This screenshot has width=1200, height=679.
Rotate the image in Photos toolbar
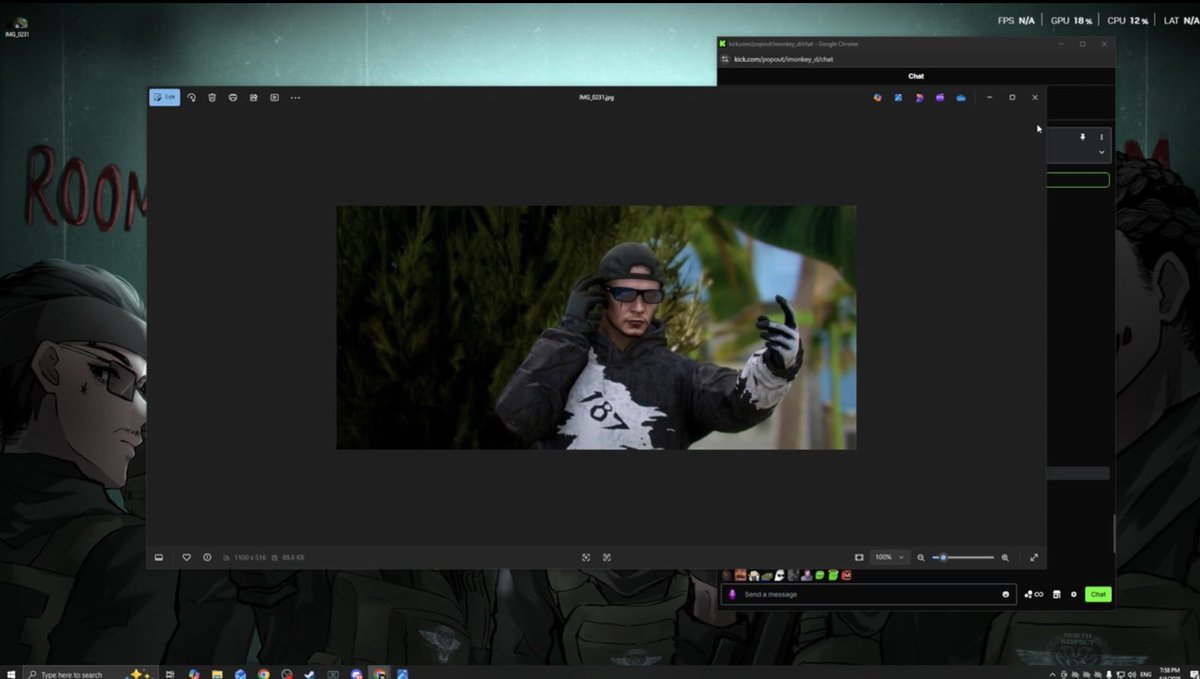[191, 97]
